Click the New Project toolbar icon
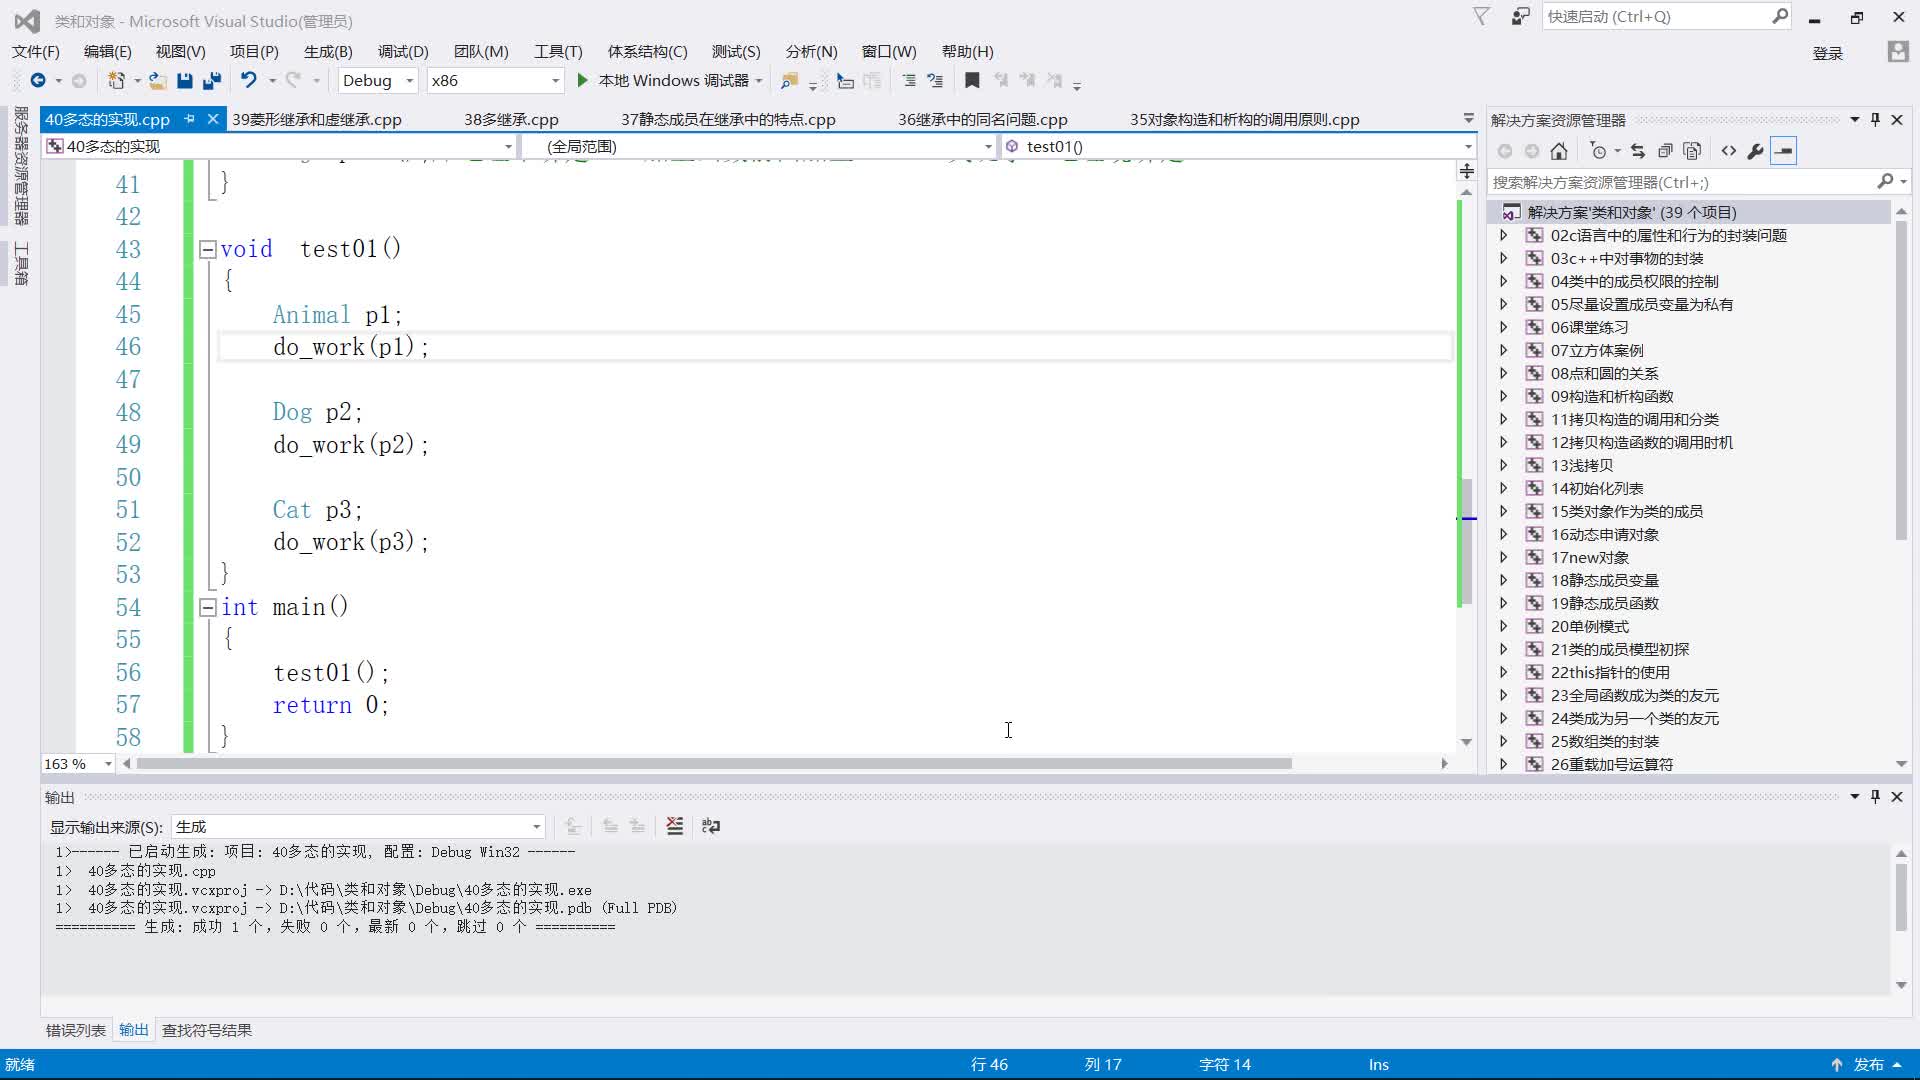The height and width of the screenshot is (1080, 1920). (x=116, y=80)
